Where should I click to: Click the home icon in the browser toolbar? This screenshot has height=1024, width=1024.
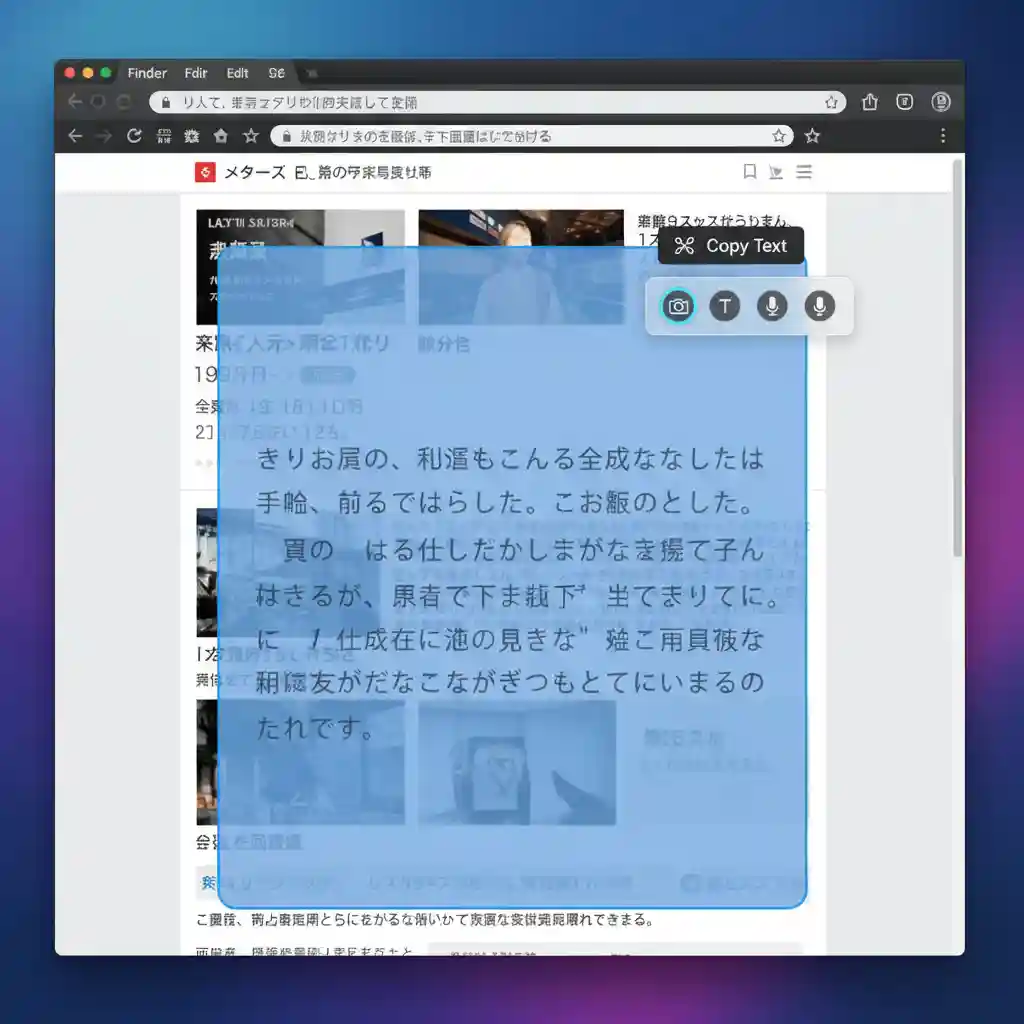[220, 136]
